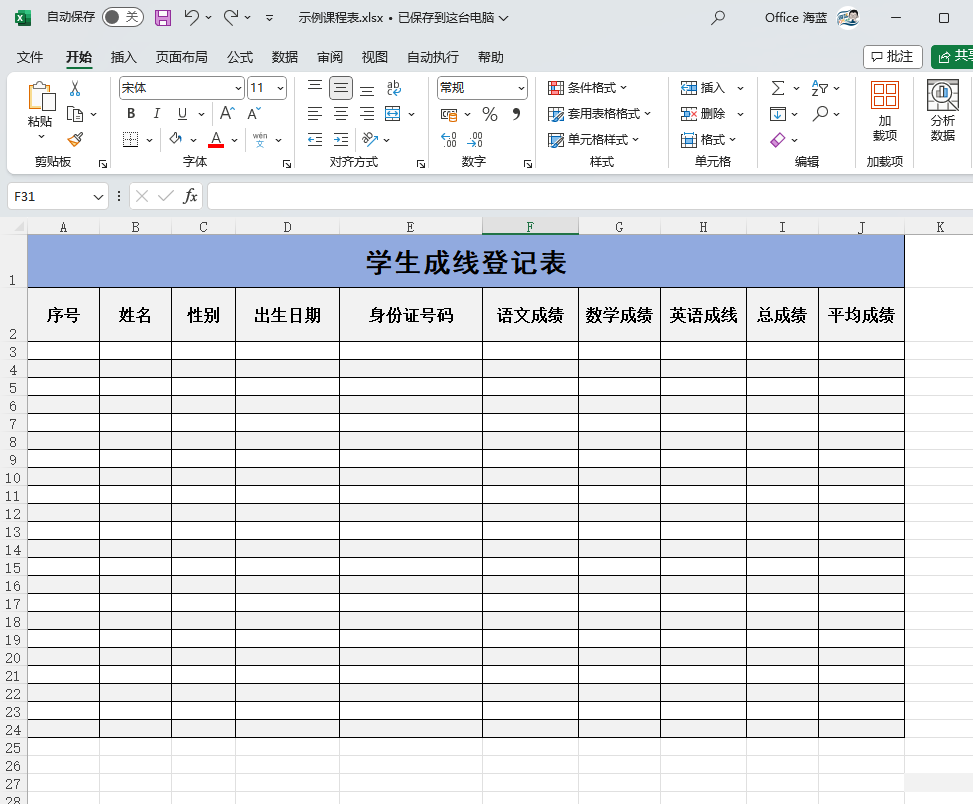The image size is (973, 804).
Task: Toggle the AutoSave (自动保存) switch
Action: (x=123, y=17)
